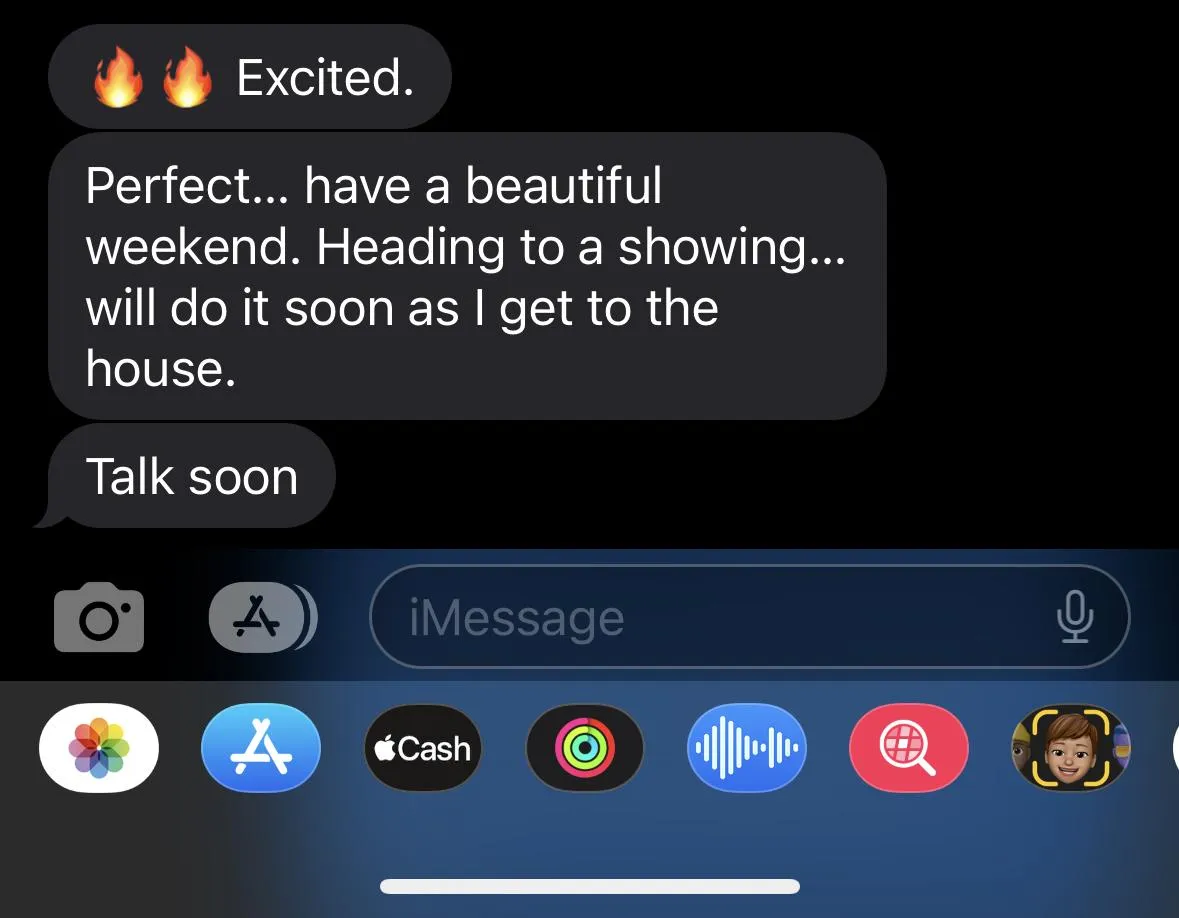Tap "Cash" label in app drawer
The width and height of the screenshot is (1179, 918).
click(x=434, y=749)
